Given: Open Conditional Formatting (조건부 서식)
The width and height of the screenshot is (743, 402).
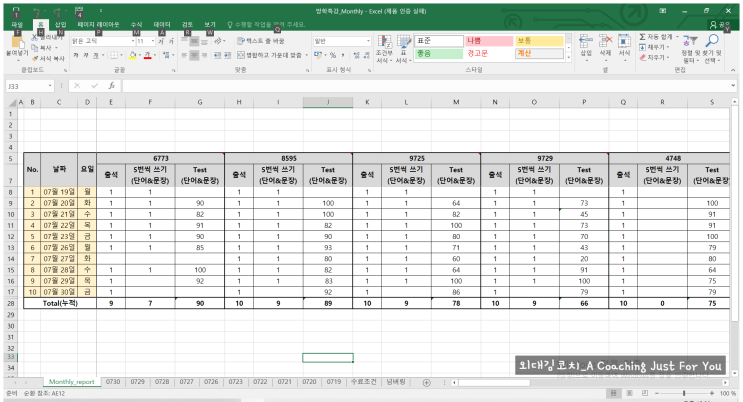Looking at the screenshot, I should (384, 49).
